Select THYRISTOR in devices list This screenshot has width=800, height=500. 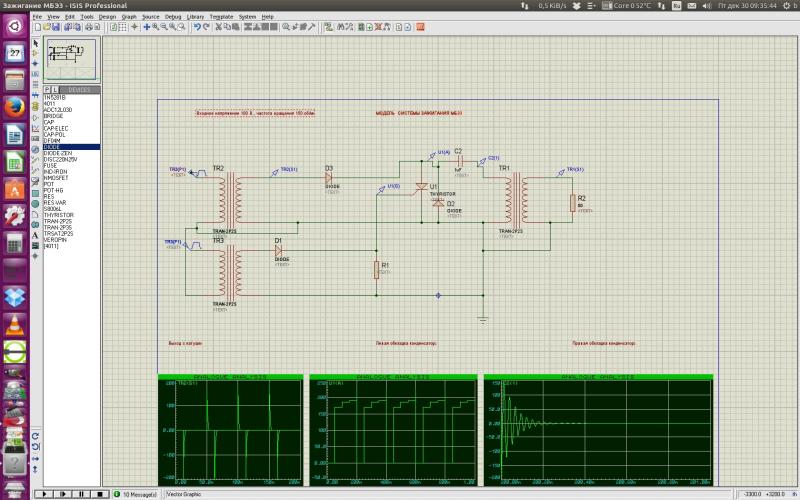[58, 214]
